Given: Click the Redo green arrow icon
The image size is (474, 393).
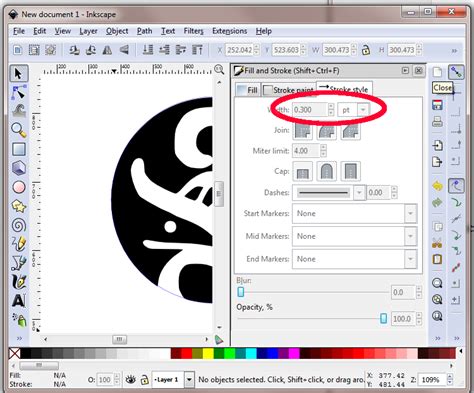Looking at the screenshot, I should tap(437, 202).
